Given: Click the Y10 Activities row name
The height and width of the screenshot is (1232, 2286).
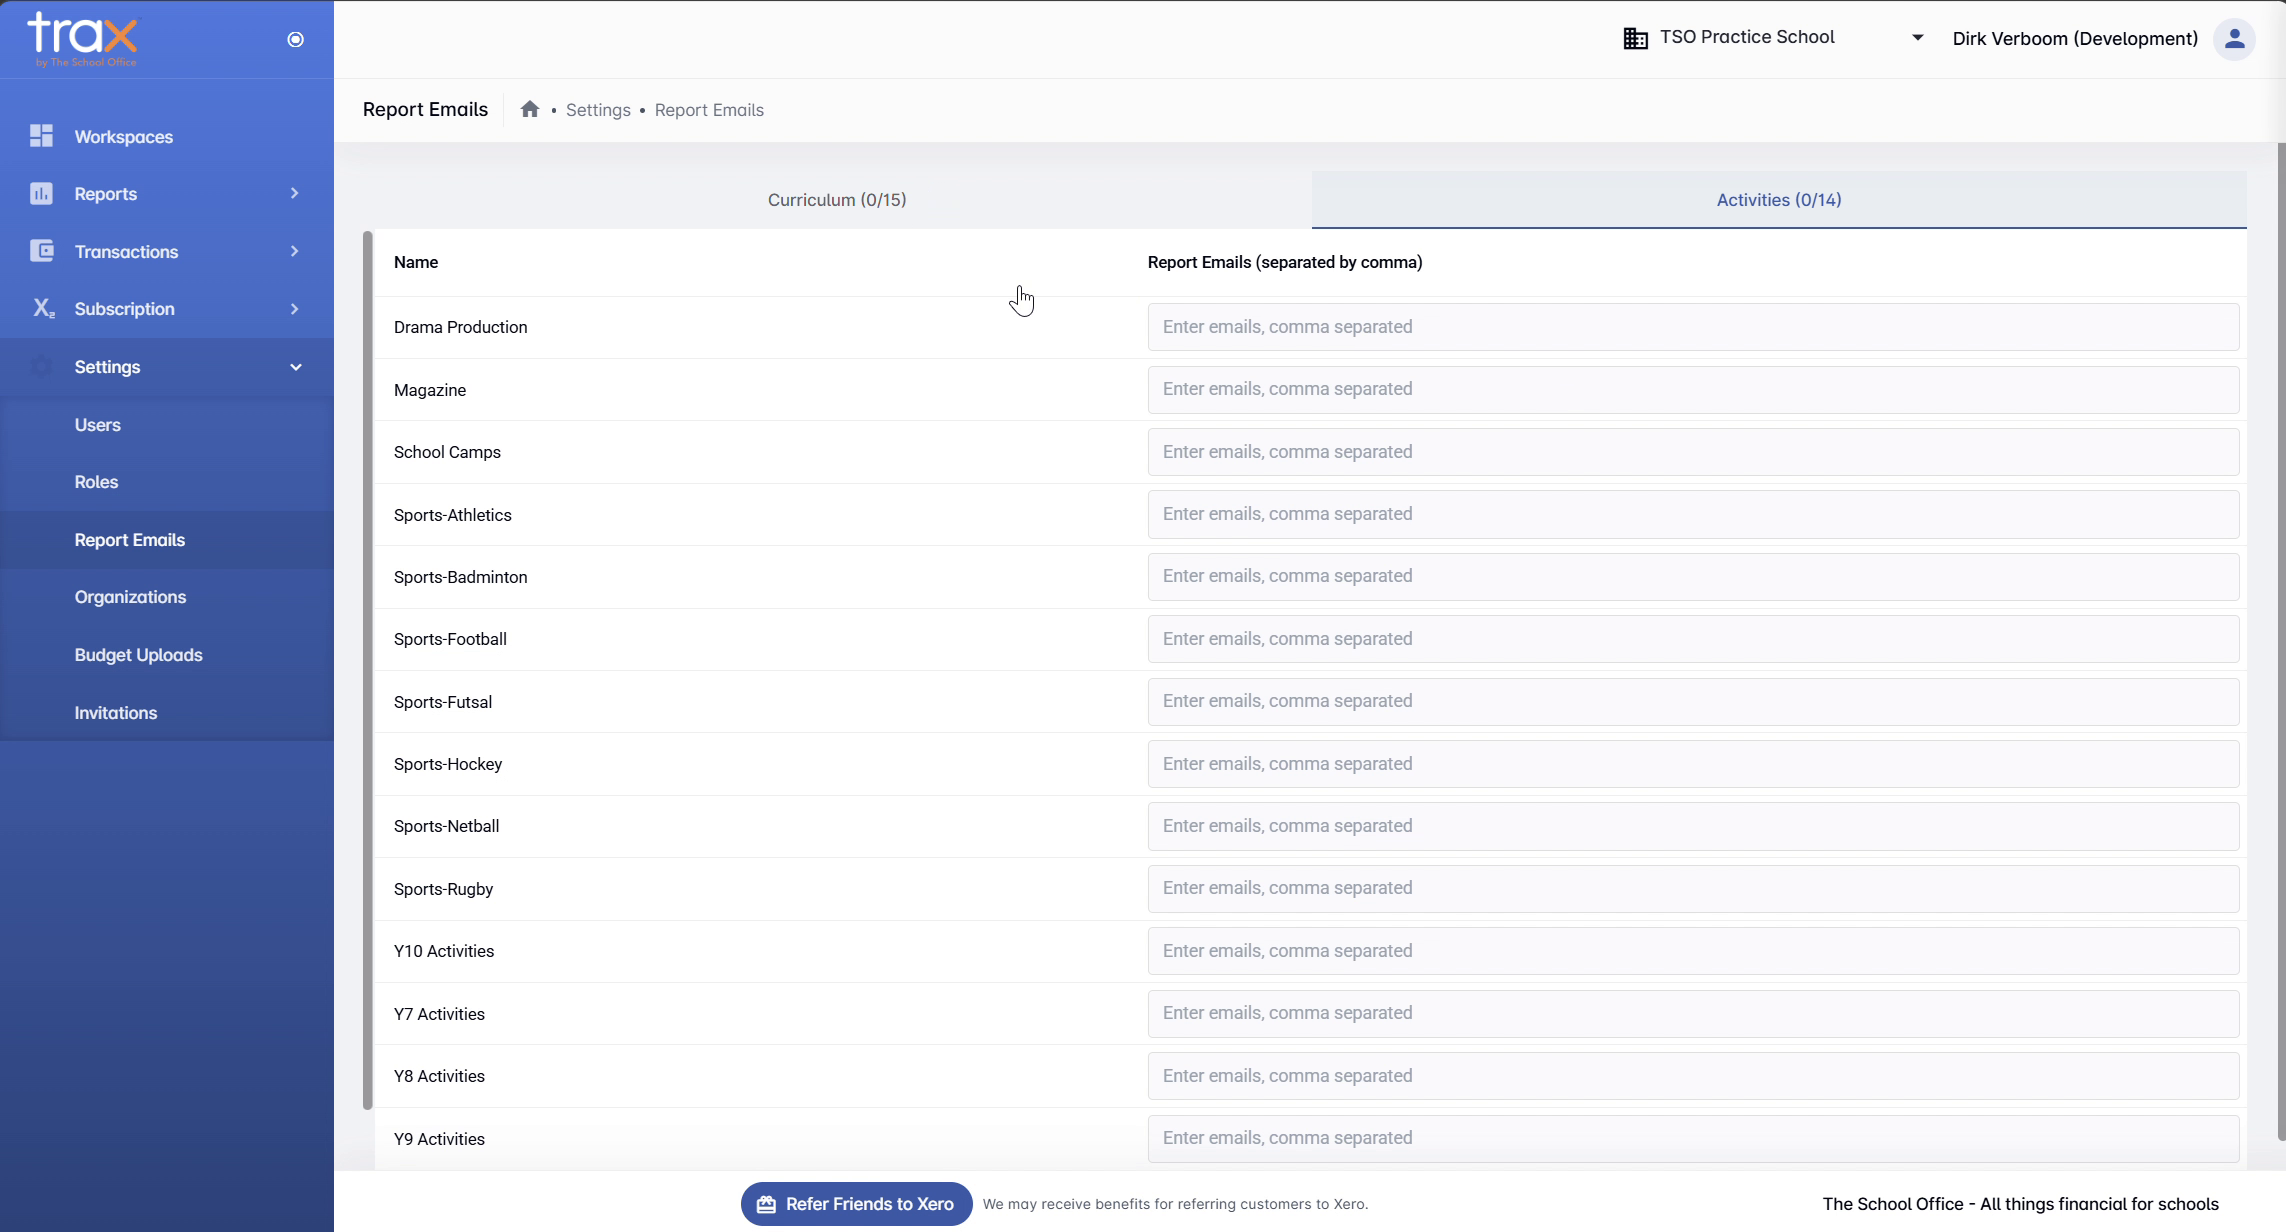Looking at the screenshot, I should click(444, 951).
